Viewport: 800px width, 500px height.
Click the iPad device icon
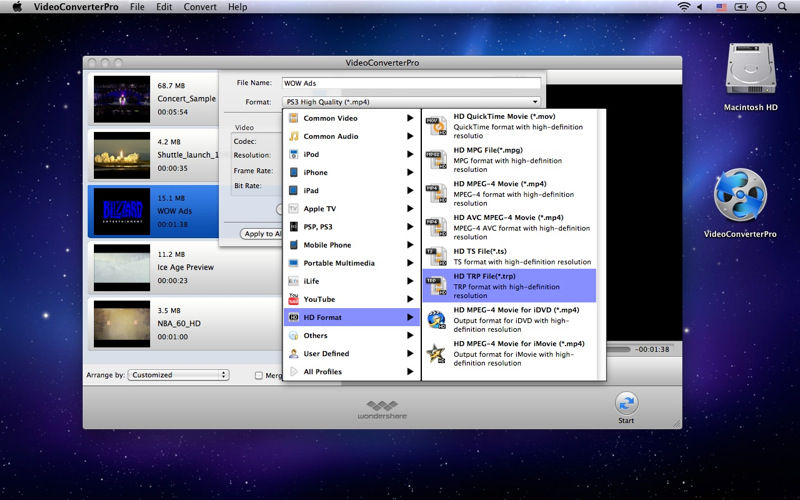(293, 190)
